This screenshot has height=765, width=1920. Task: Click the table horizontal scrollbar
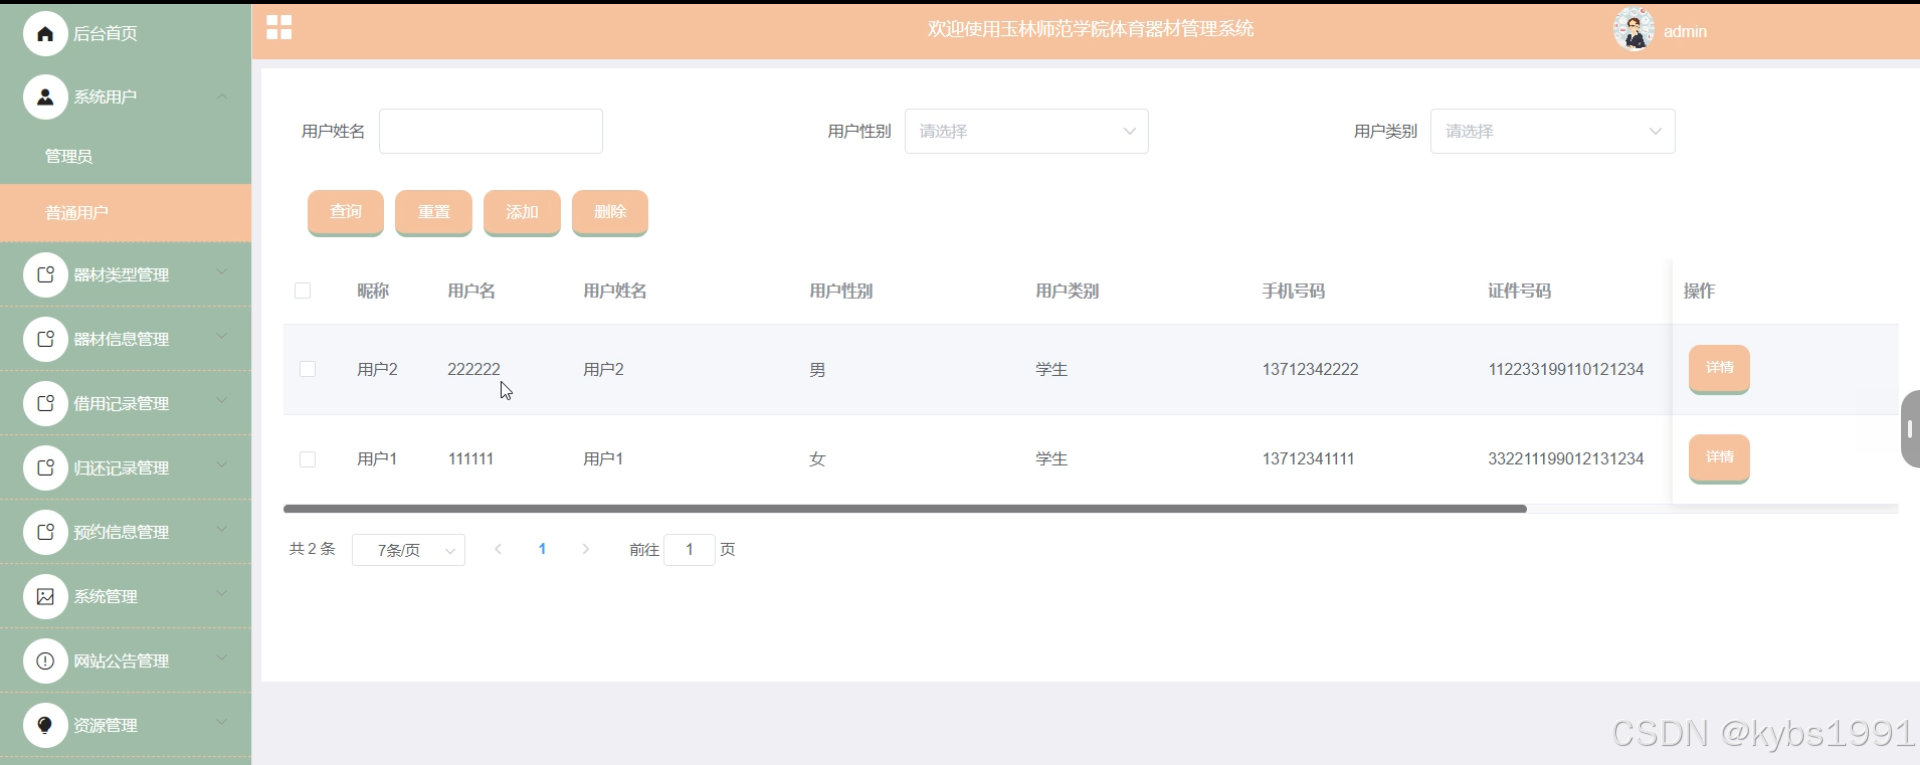pos(905,509)
